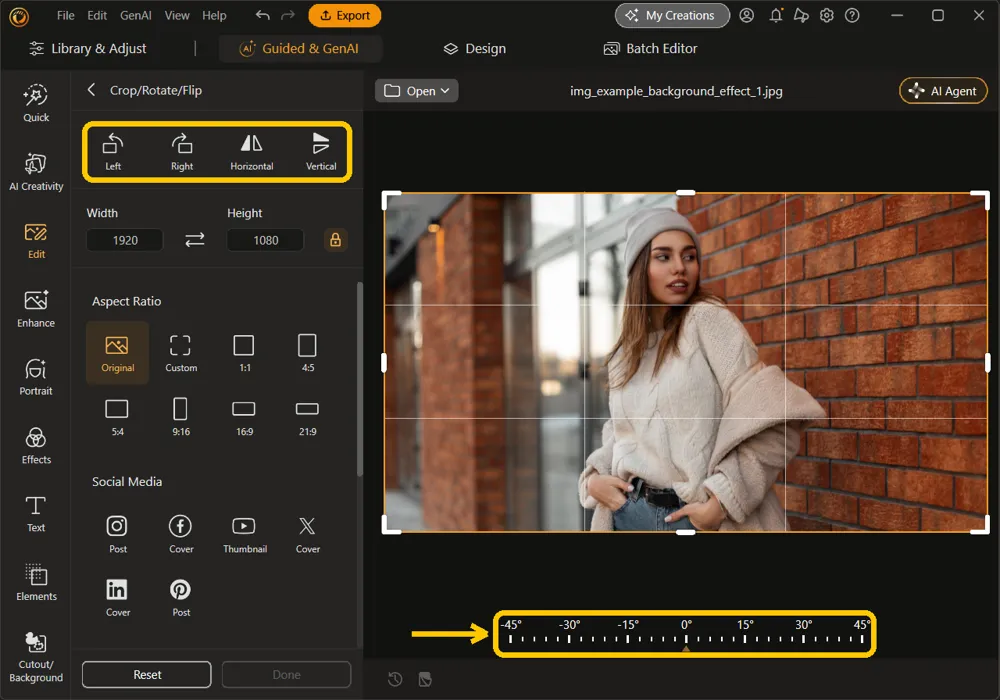Open the Effects sidebar section
Image resolution: width=1000 pixels, height=700 pixels.
(x=36, y=446)
